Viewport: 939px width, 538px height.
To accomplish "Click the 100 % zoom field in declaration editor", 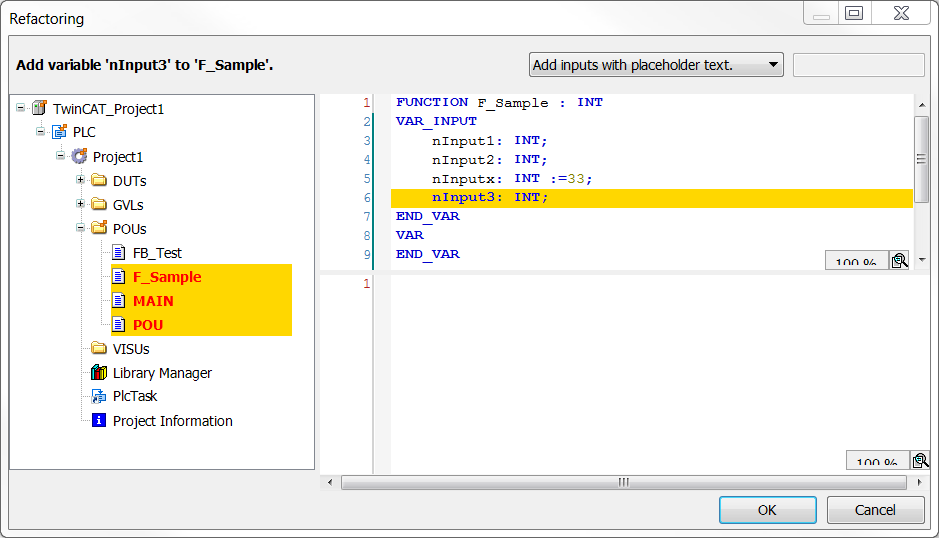I will 856,261.
